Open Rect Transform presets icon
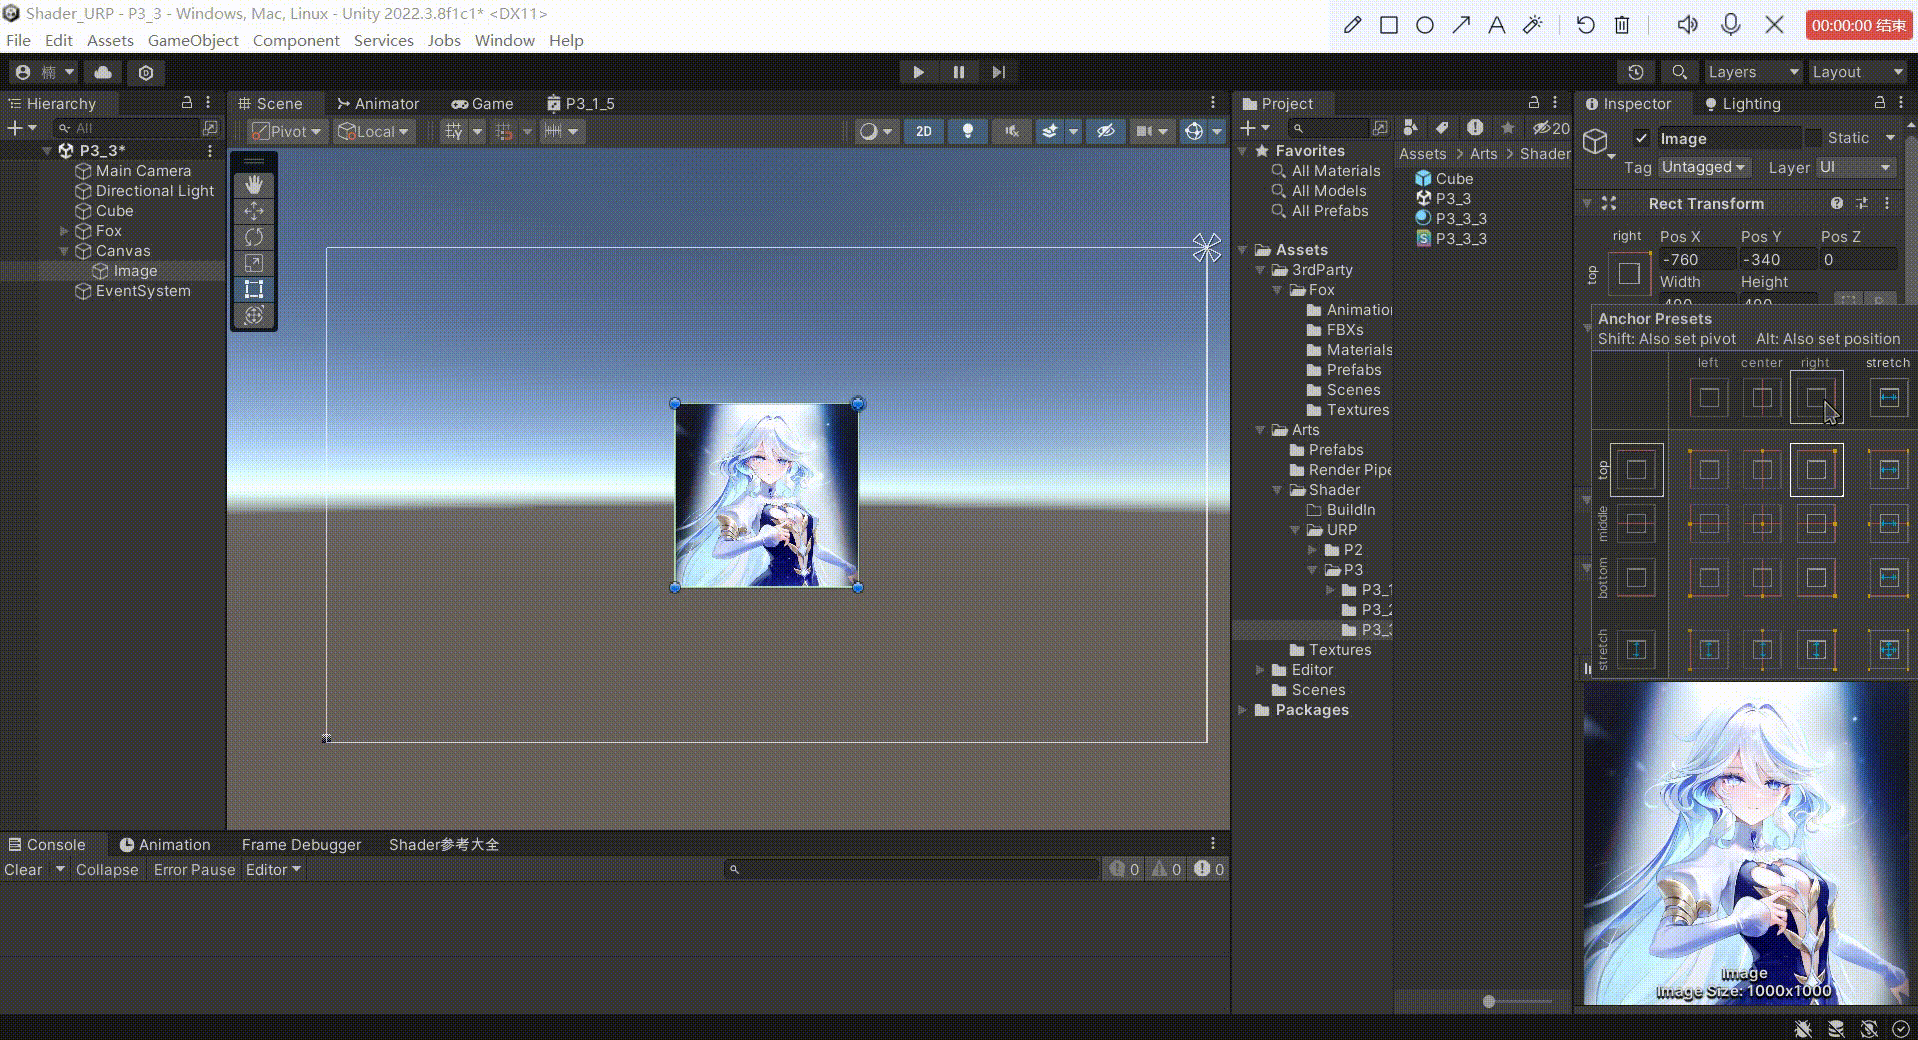Viewport: 1918px width, 1040px height. [x=1862, y=203]
